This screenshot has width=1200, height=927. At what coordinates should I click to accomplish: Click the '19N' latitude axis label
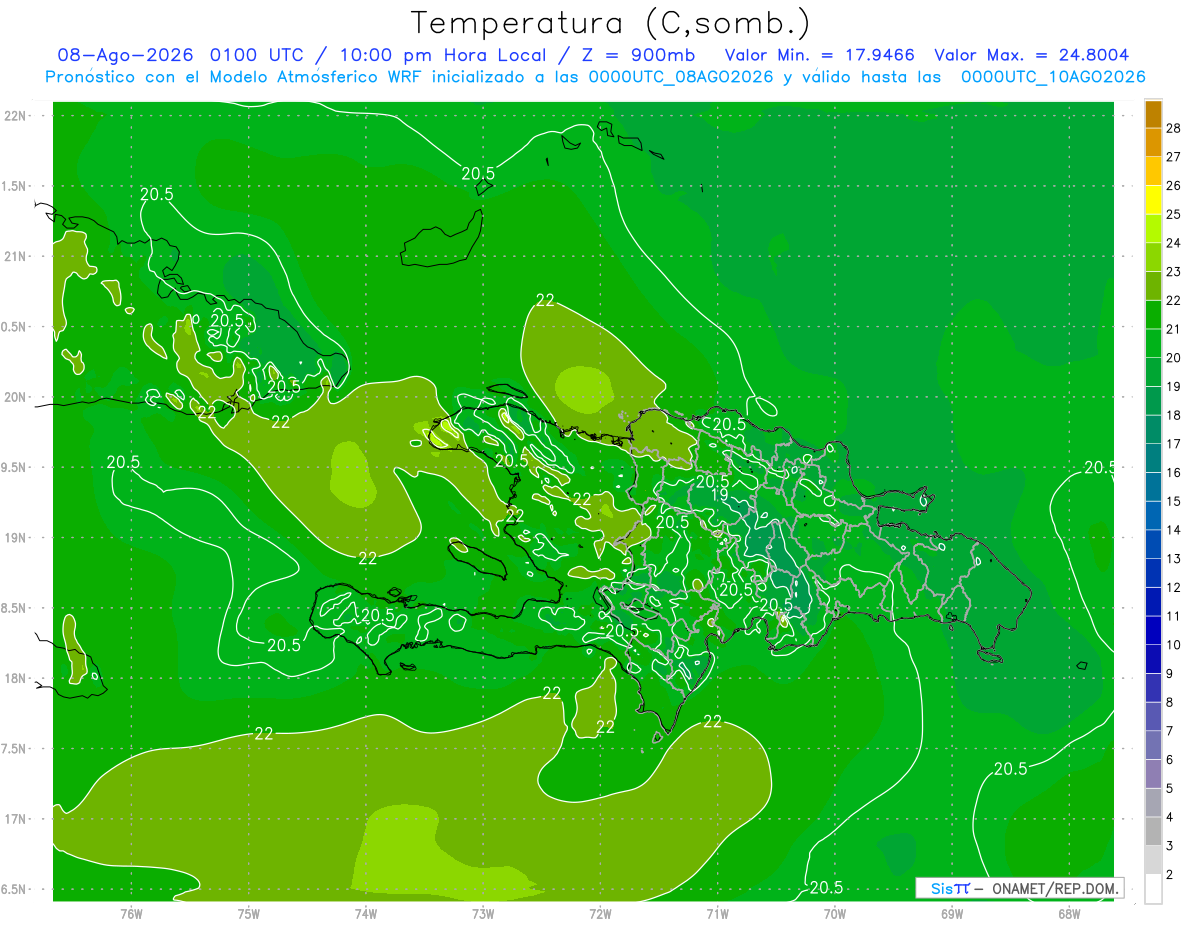click(x=17, y=538)
